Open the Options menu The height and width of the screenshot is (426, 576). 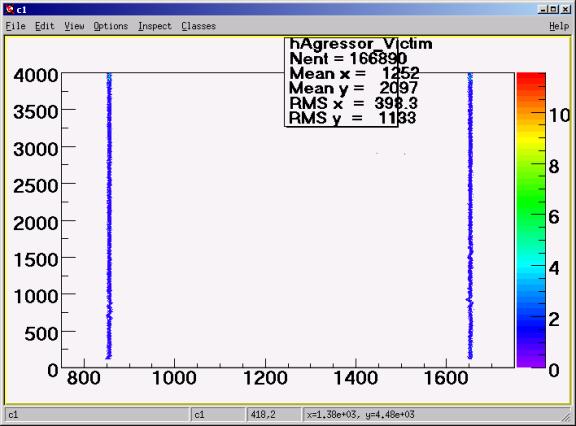click(111, 26)
